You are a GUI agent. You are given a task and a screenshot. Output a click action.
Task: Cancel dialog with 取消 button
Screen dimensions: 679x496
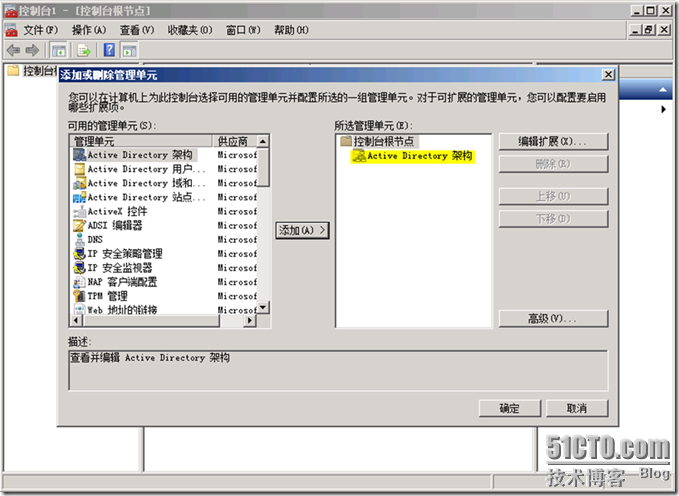pyautogui.click(x=577, y=408)
